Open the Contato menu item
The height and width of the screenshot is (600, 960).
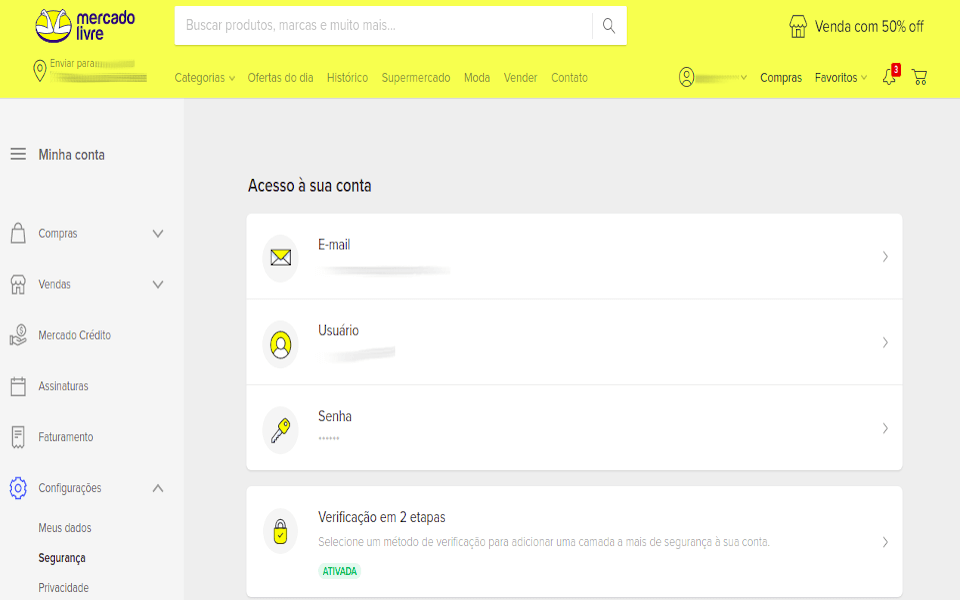569,78
